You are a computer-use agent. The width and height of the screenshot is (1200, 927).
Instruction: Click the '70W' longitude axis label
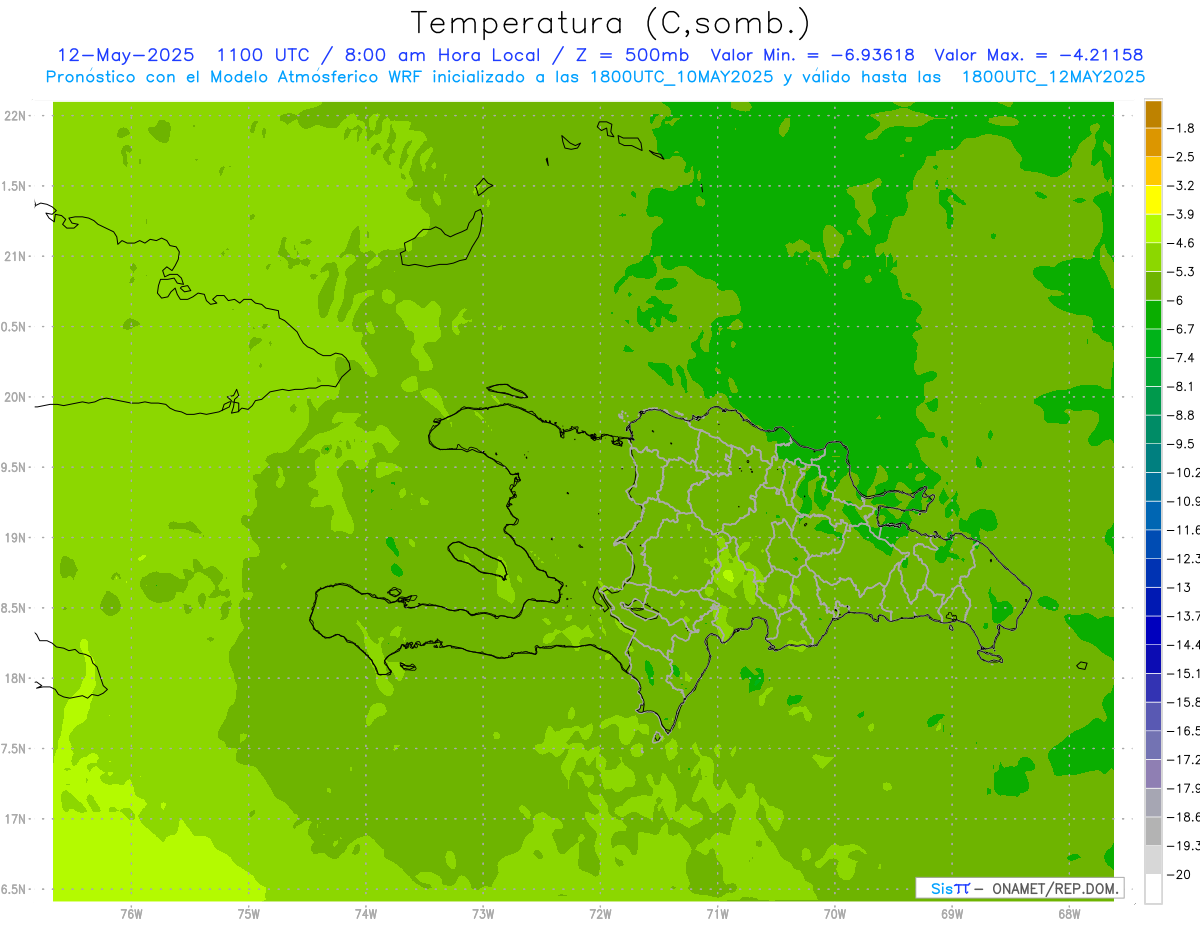[x=834, y=913]
